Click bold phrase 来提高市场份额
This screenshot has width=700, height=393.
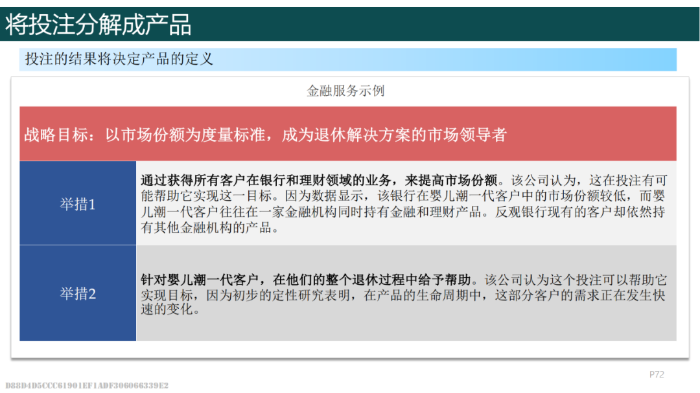coord(451,180)
